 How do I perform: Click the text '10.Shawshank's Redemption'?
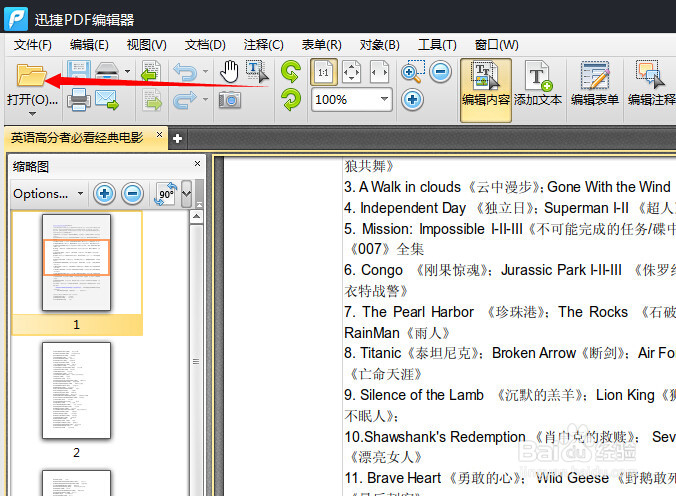[x=435, y=436]
